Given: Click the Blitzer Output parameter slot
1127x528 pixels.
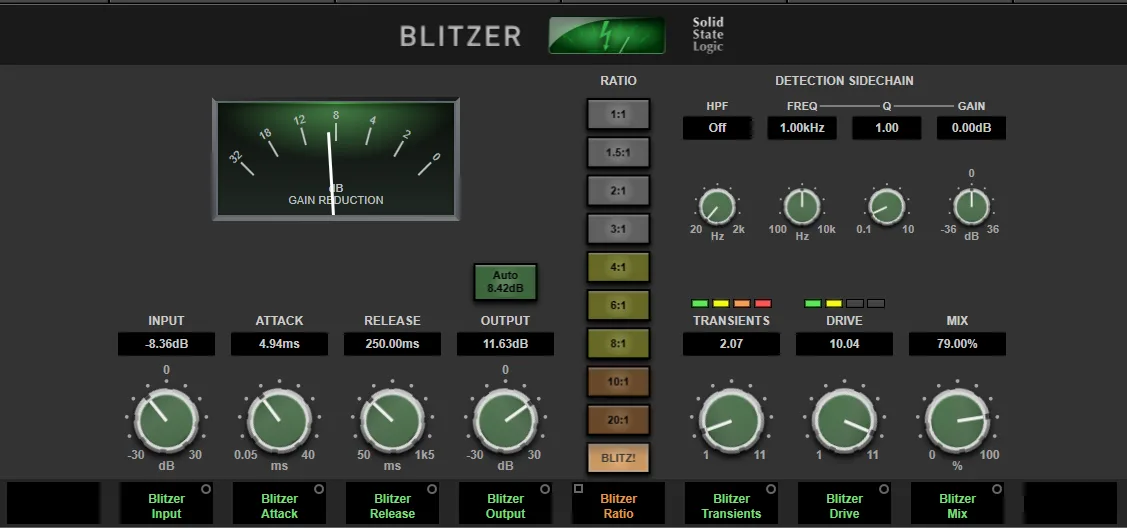Looking at the screenshot, I should coord(505,503).
